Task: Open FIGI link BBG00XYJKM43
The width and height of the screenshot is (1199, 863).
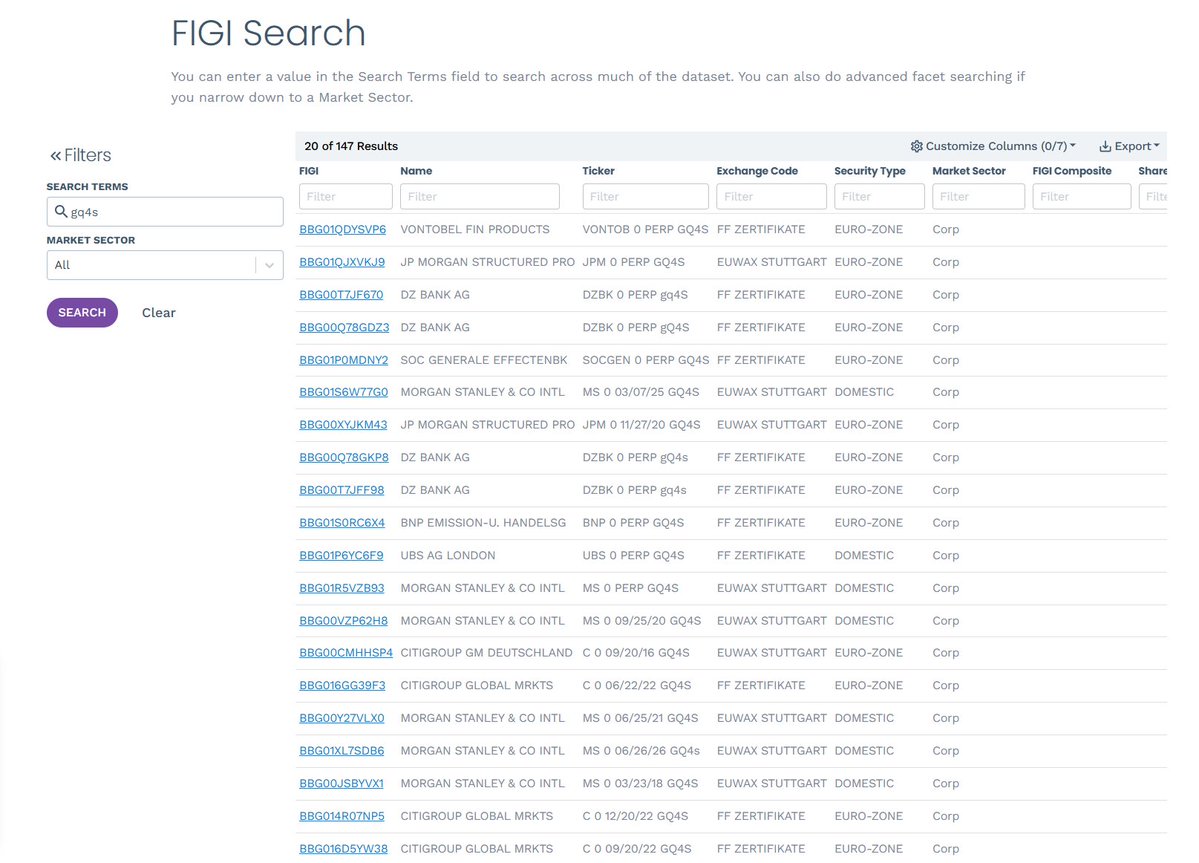Action: pos(343,425)
